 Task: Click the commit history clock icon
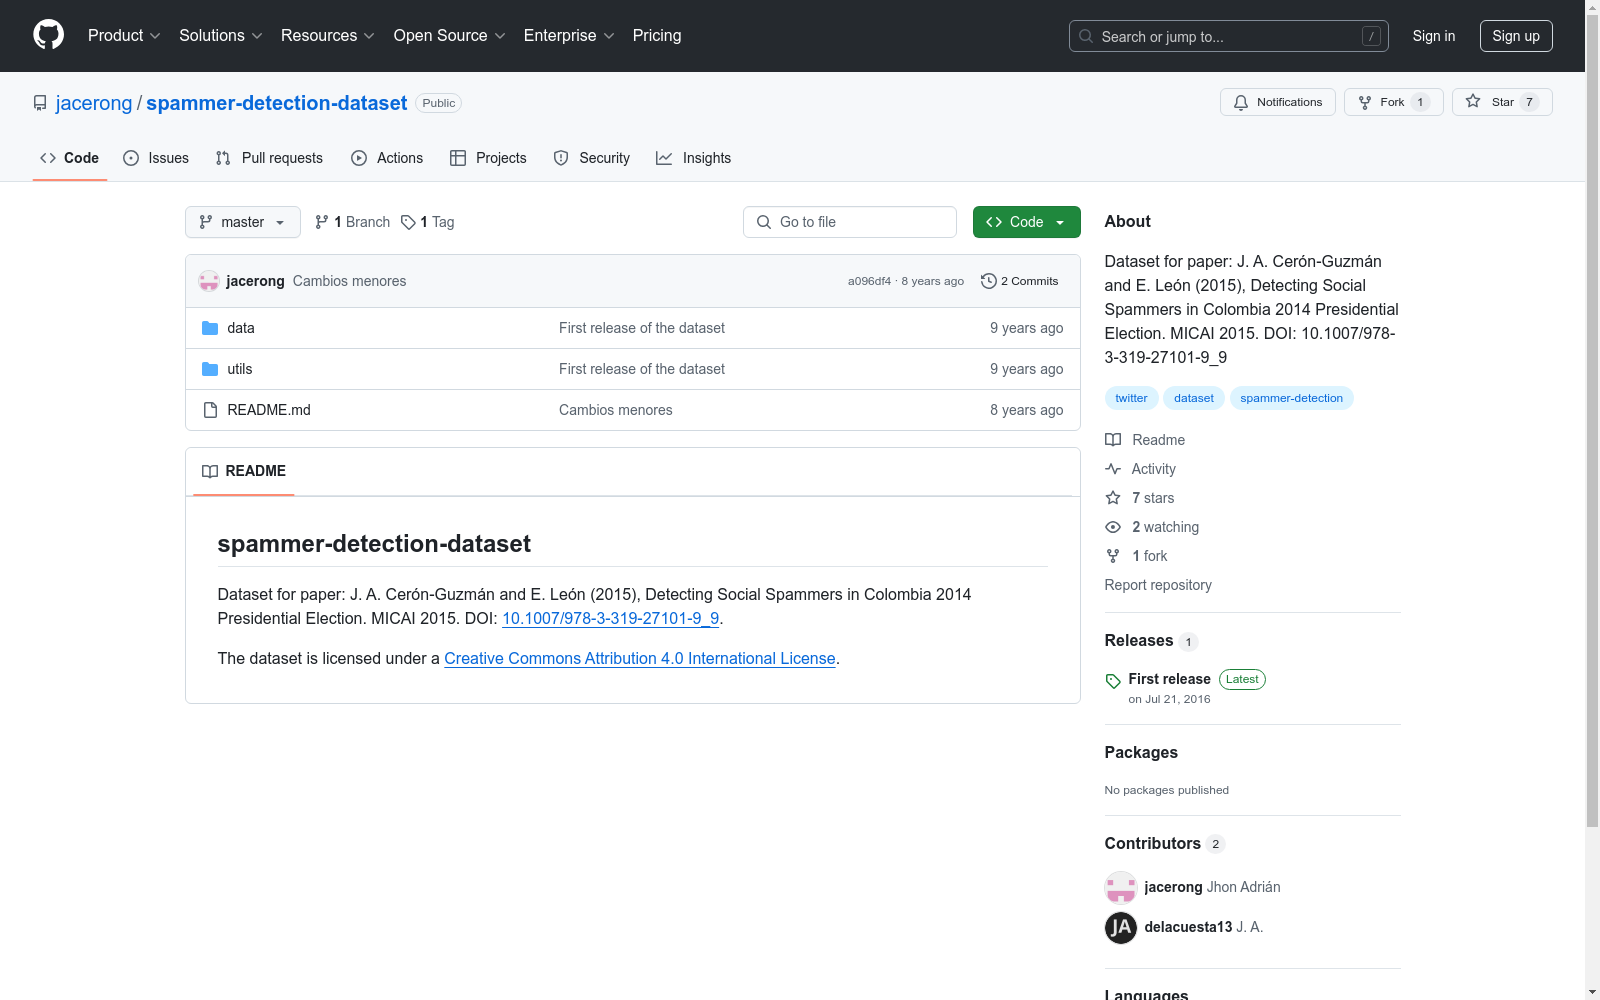pyautogui.click(x=989, y=281)
